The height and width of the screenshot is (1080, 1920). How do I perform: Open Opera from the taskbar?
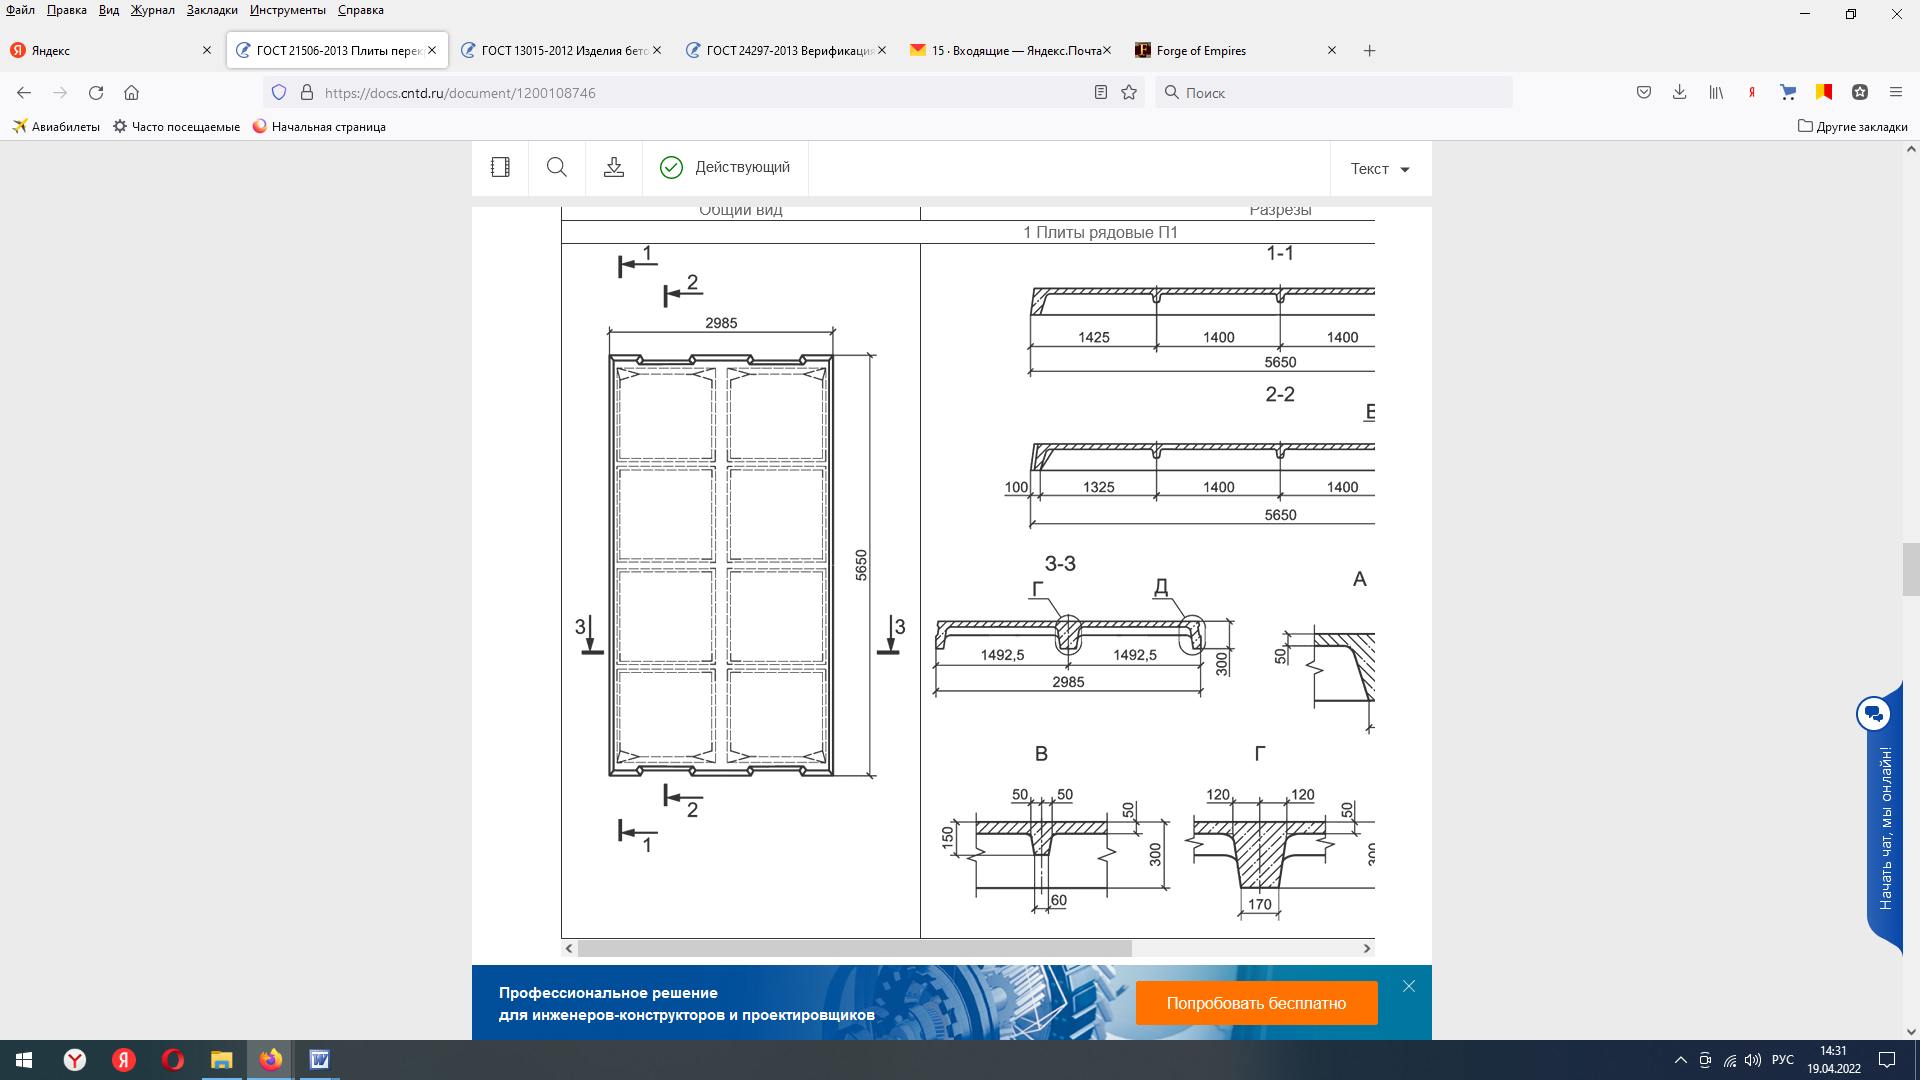tap(172, 1060)
